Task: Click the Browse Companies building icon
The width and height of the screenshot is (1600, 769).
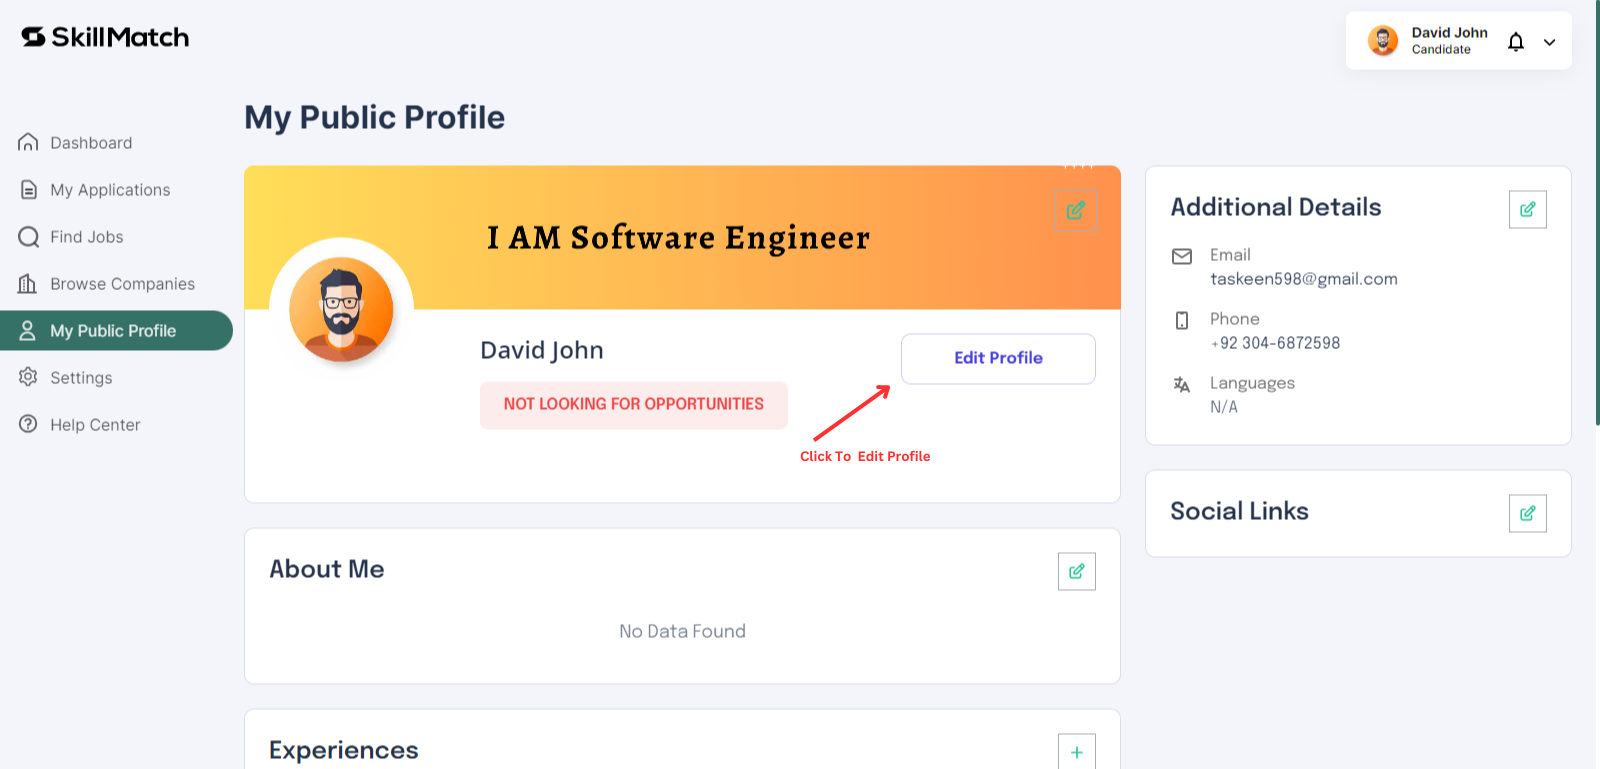Action: [x=28, y=284]
